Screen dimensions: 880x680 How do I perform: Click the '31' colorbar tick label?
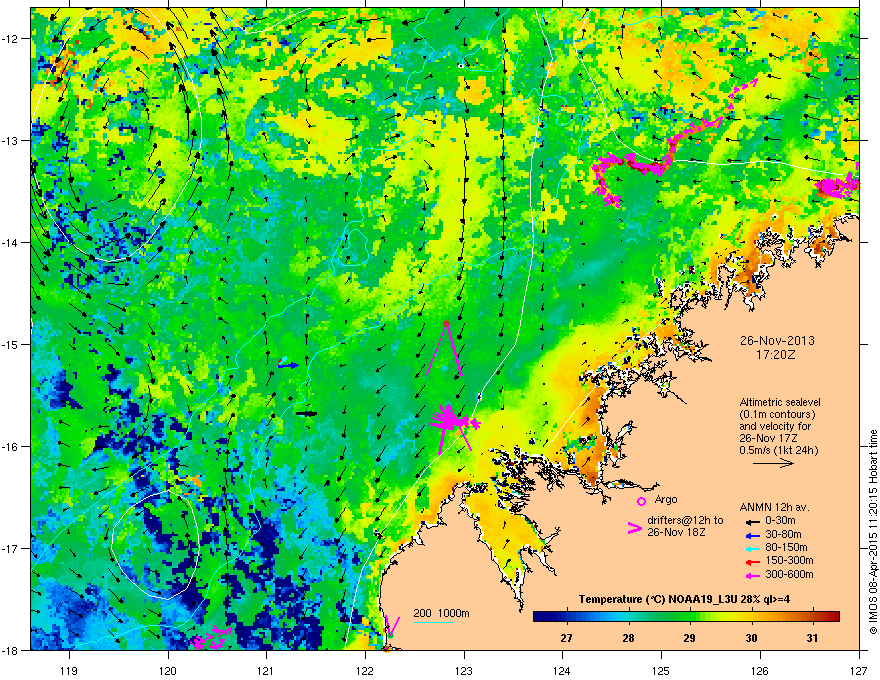(812, 638)
